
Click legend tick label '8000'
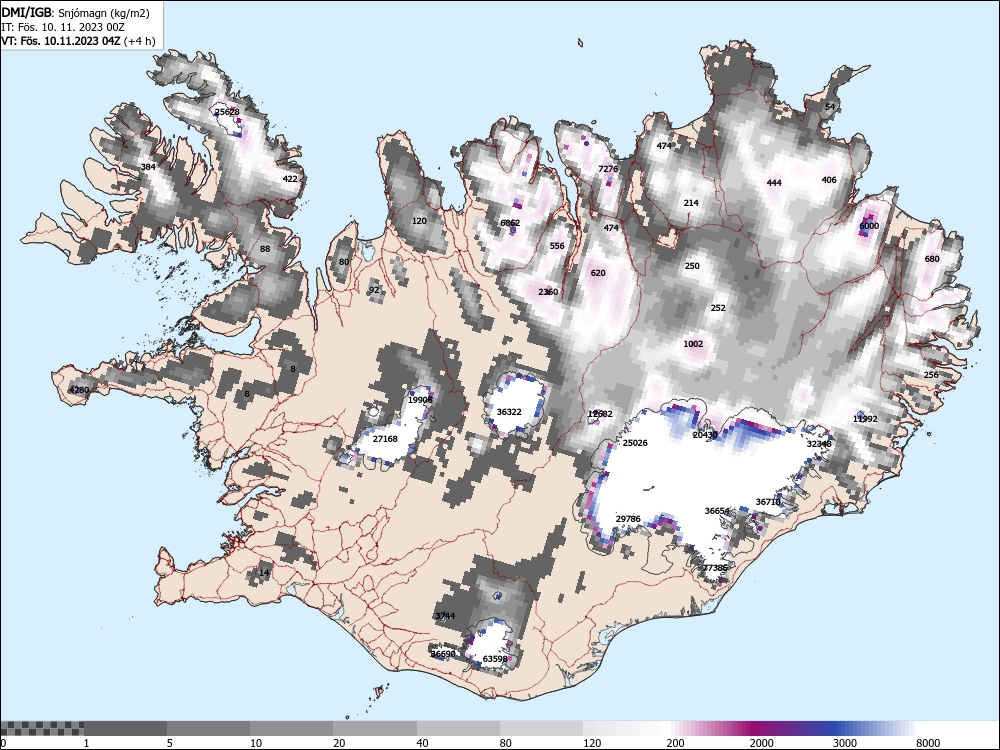click(x=928, y=743)
